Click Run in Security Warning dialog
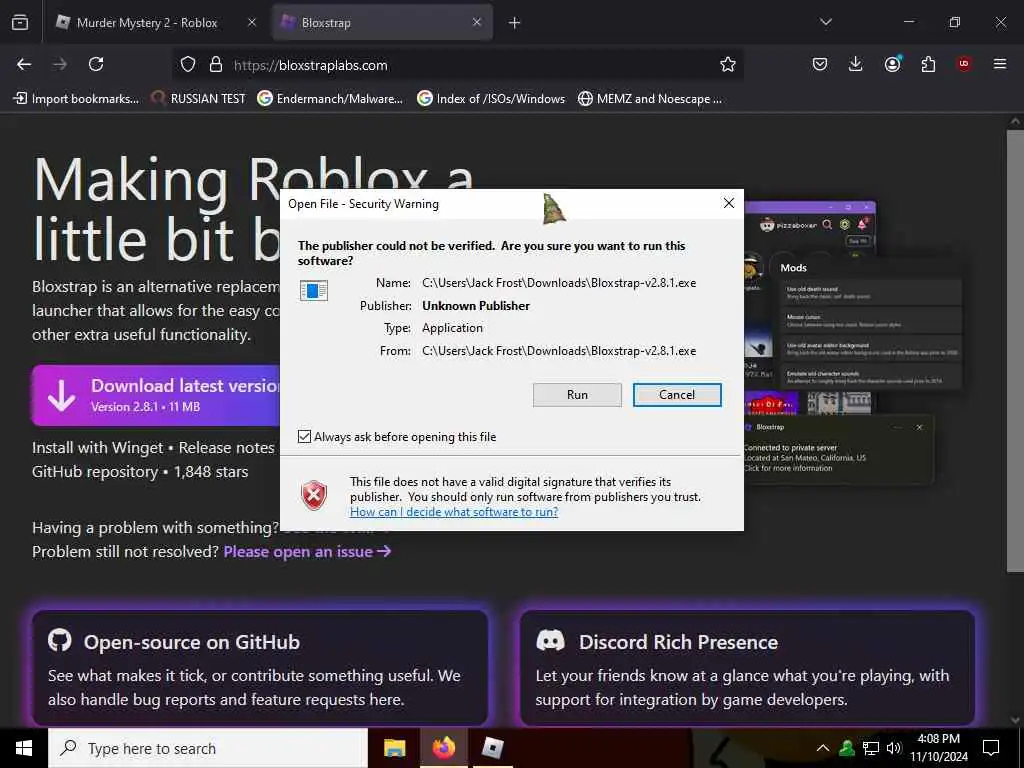The height and width of the screenshot is (768, 1024). click(577, 394)
